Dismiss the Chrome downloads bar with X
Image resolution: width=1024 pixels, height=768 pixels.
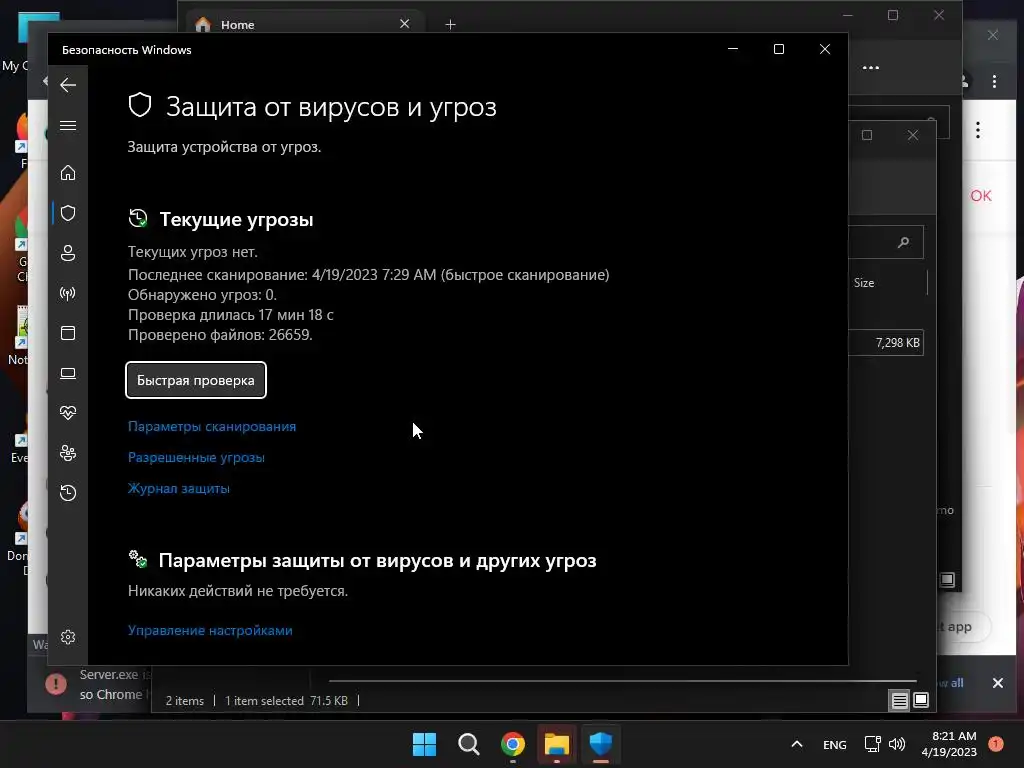point(997,683)
